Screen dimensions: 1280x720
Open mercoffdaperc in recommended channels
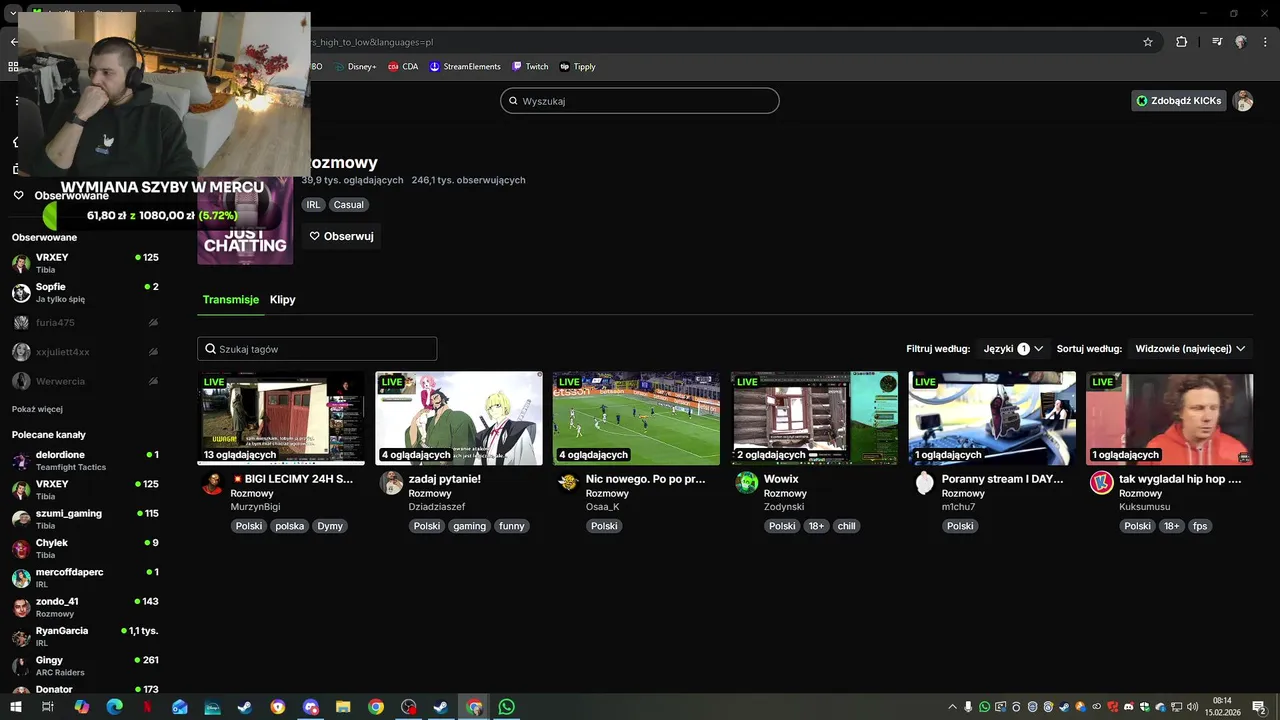click(85, 578)
